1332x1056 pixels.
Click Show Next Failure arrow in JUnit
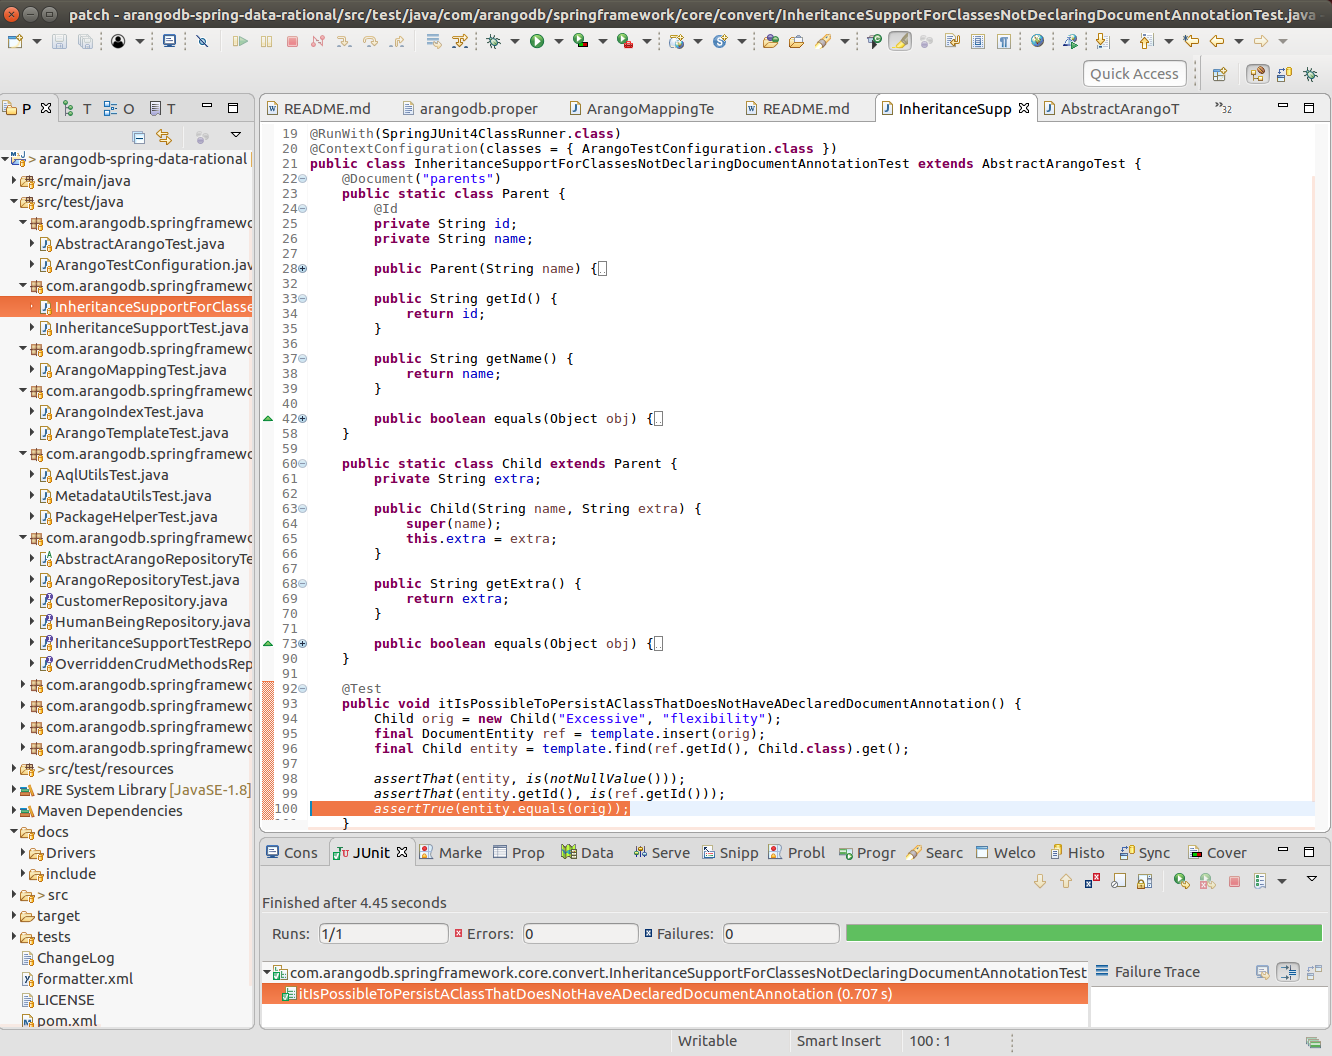click(1040, 881)
